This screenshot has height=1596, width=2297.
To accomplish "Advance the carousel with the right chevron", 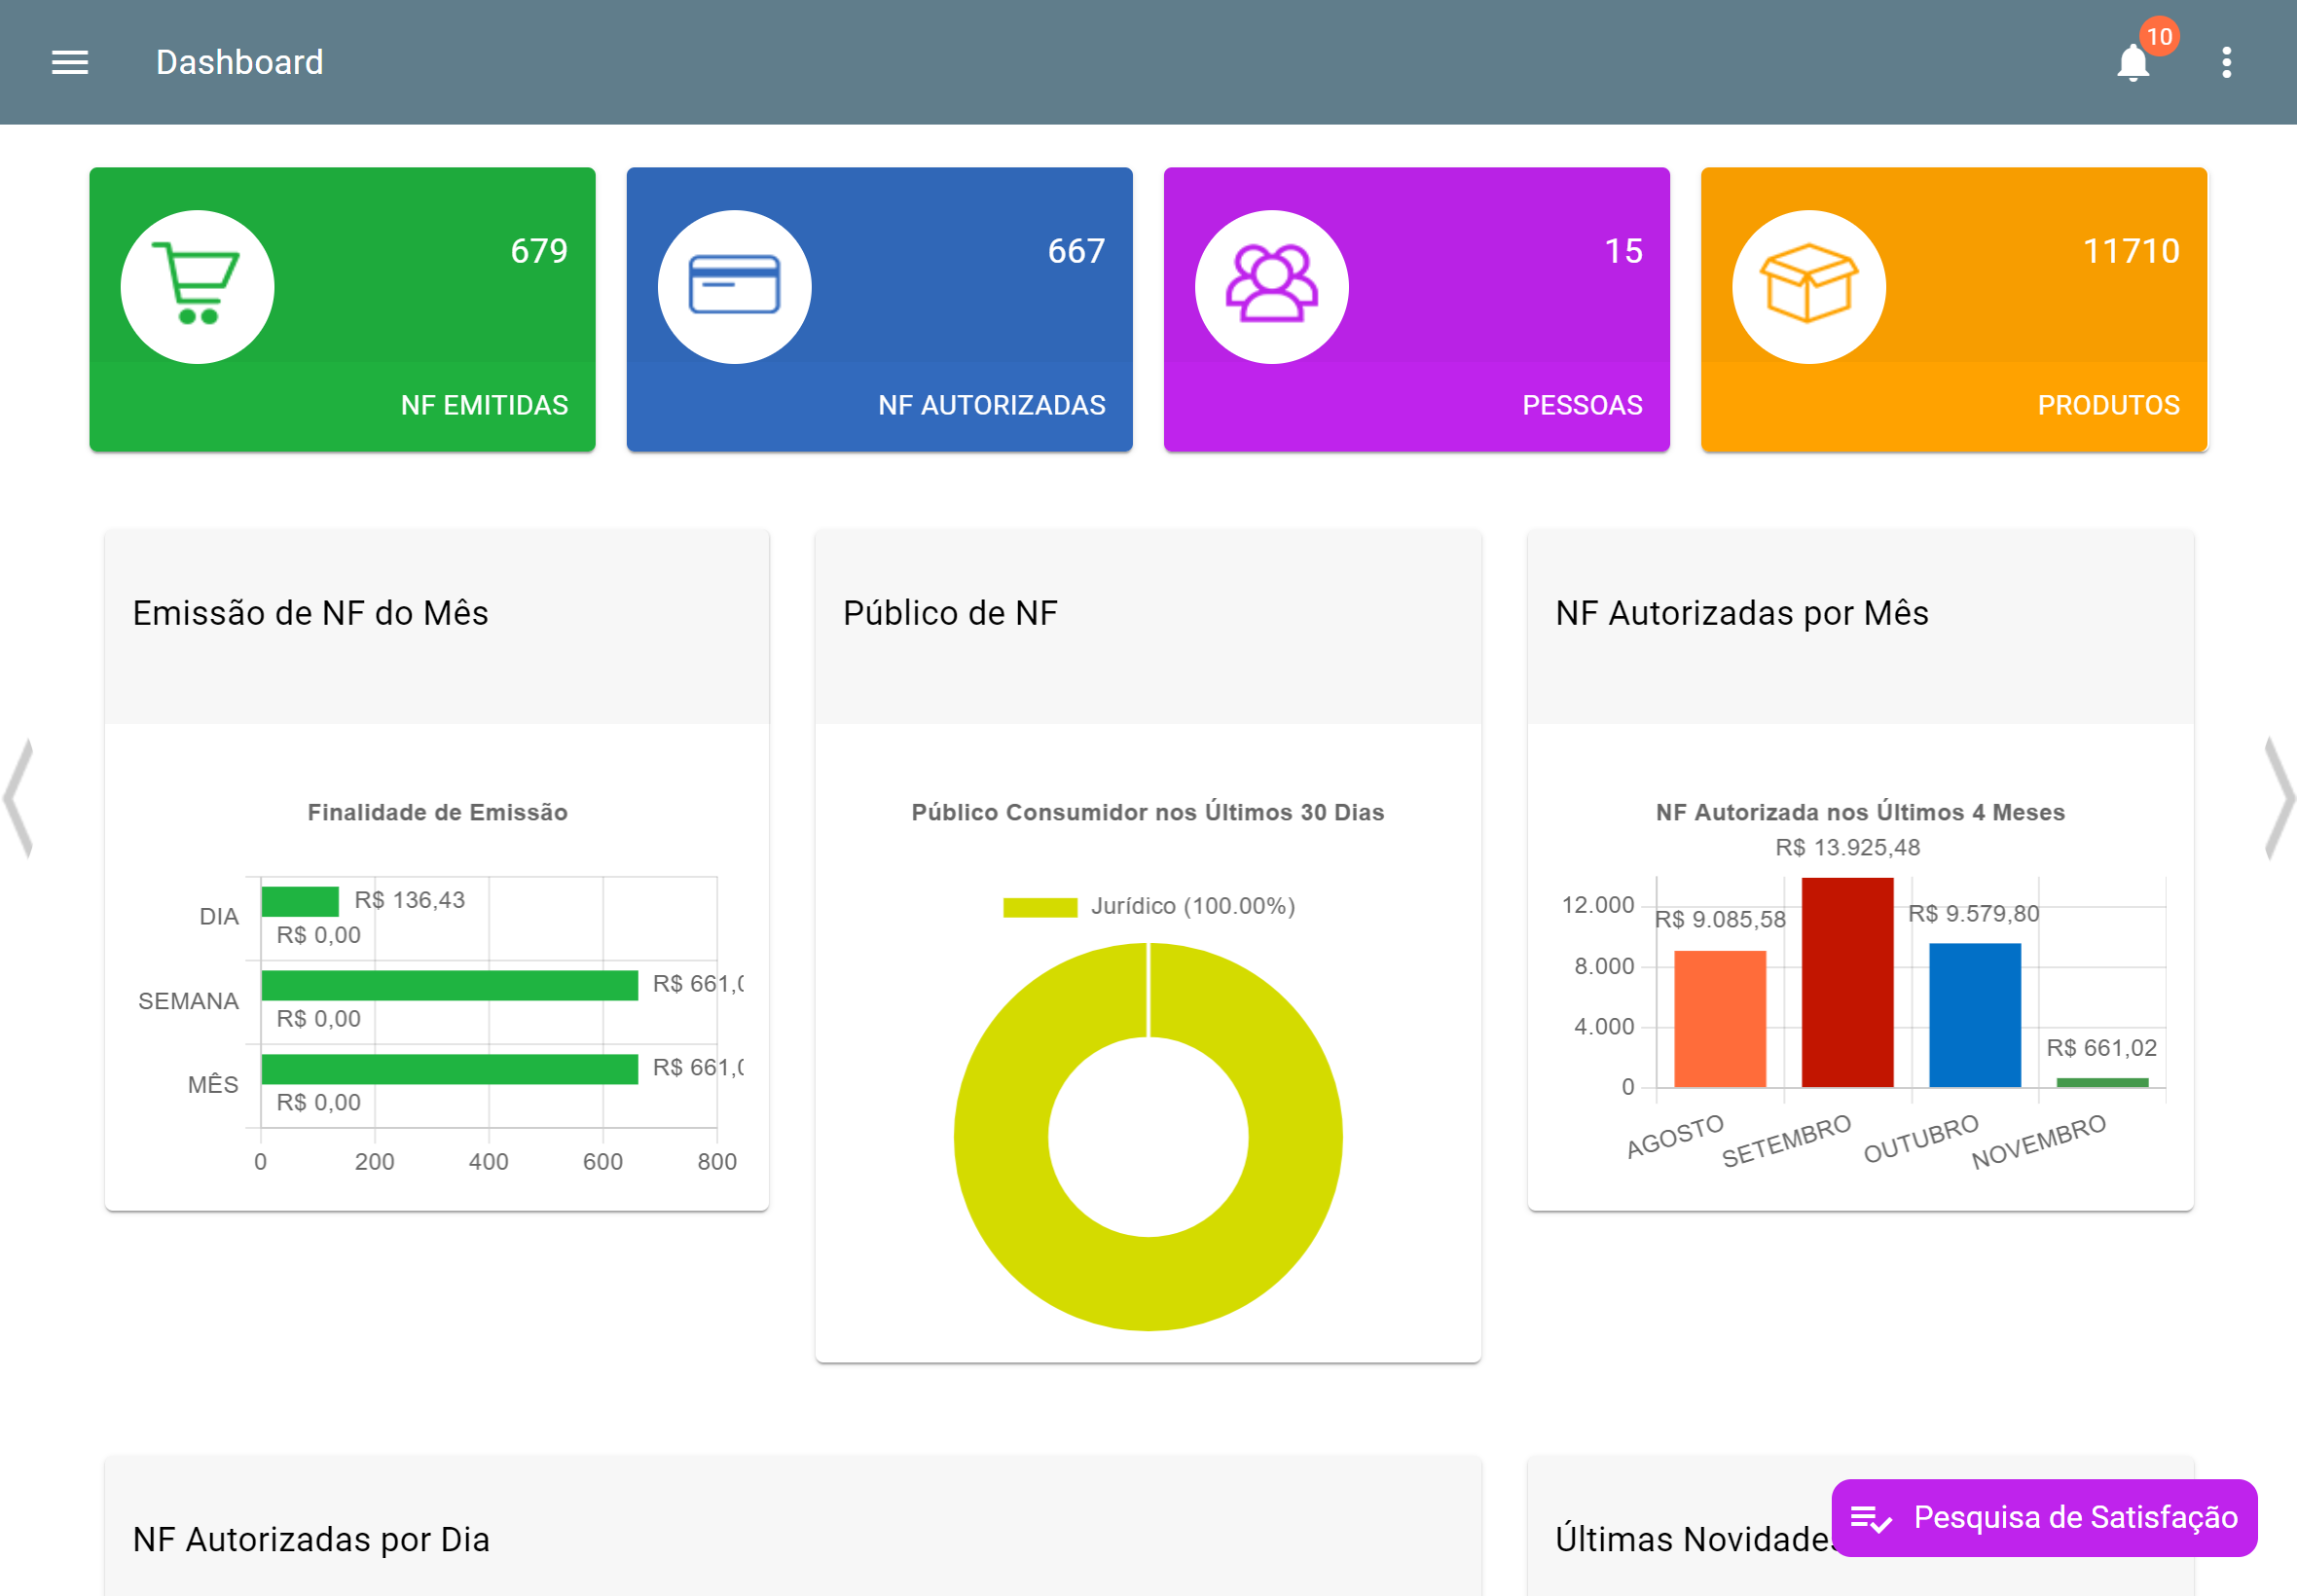I will 2281,798.
